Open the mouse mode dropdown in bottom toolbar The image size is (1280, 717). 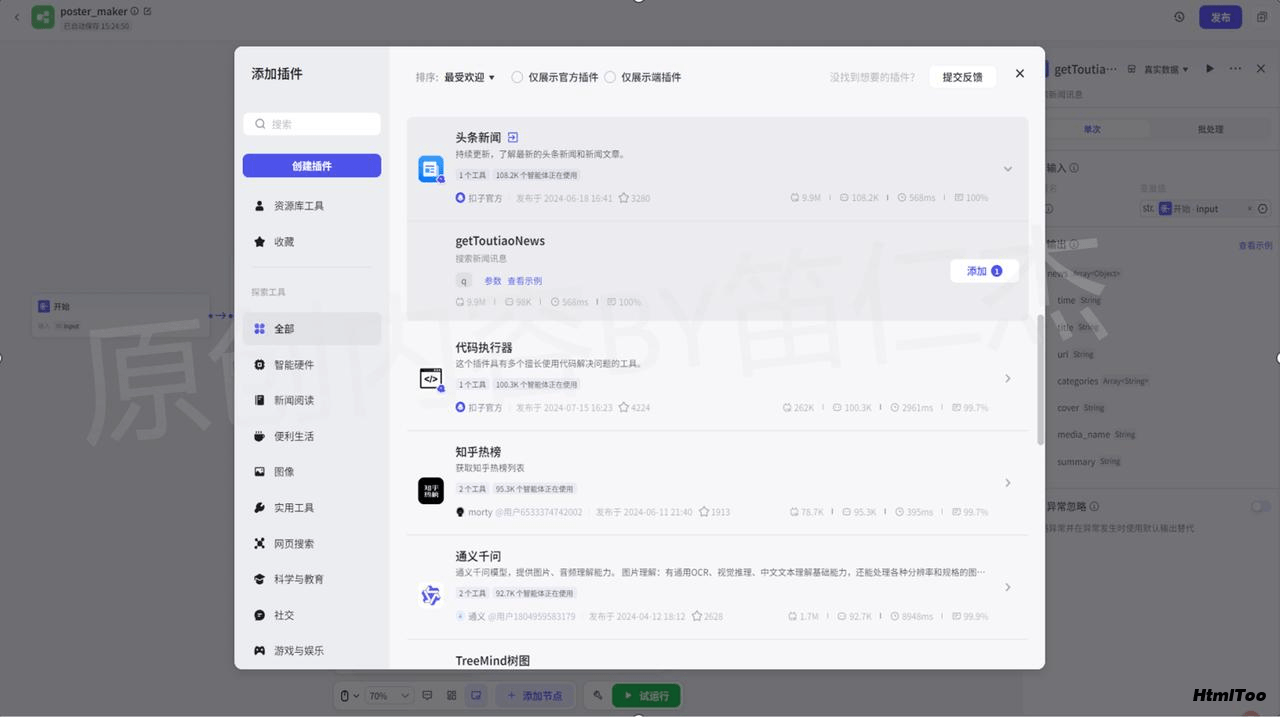(348, 695)
